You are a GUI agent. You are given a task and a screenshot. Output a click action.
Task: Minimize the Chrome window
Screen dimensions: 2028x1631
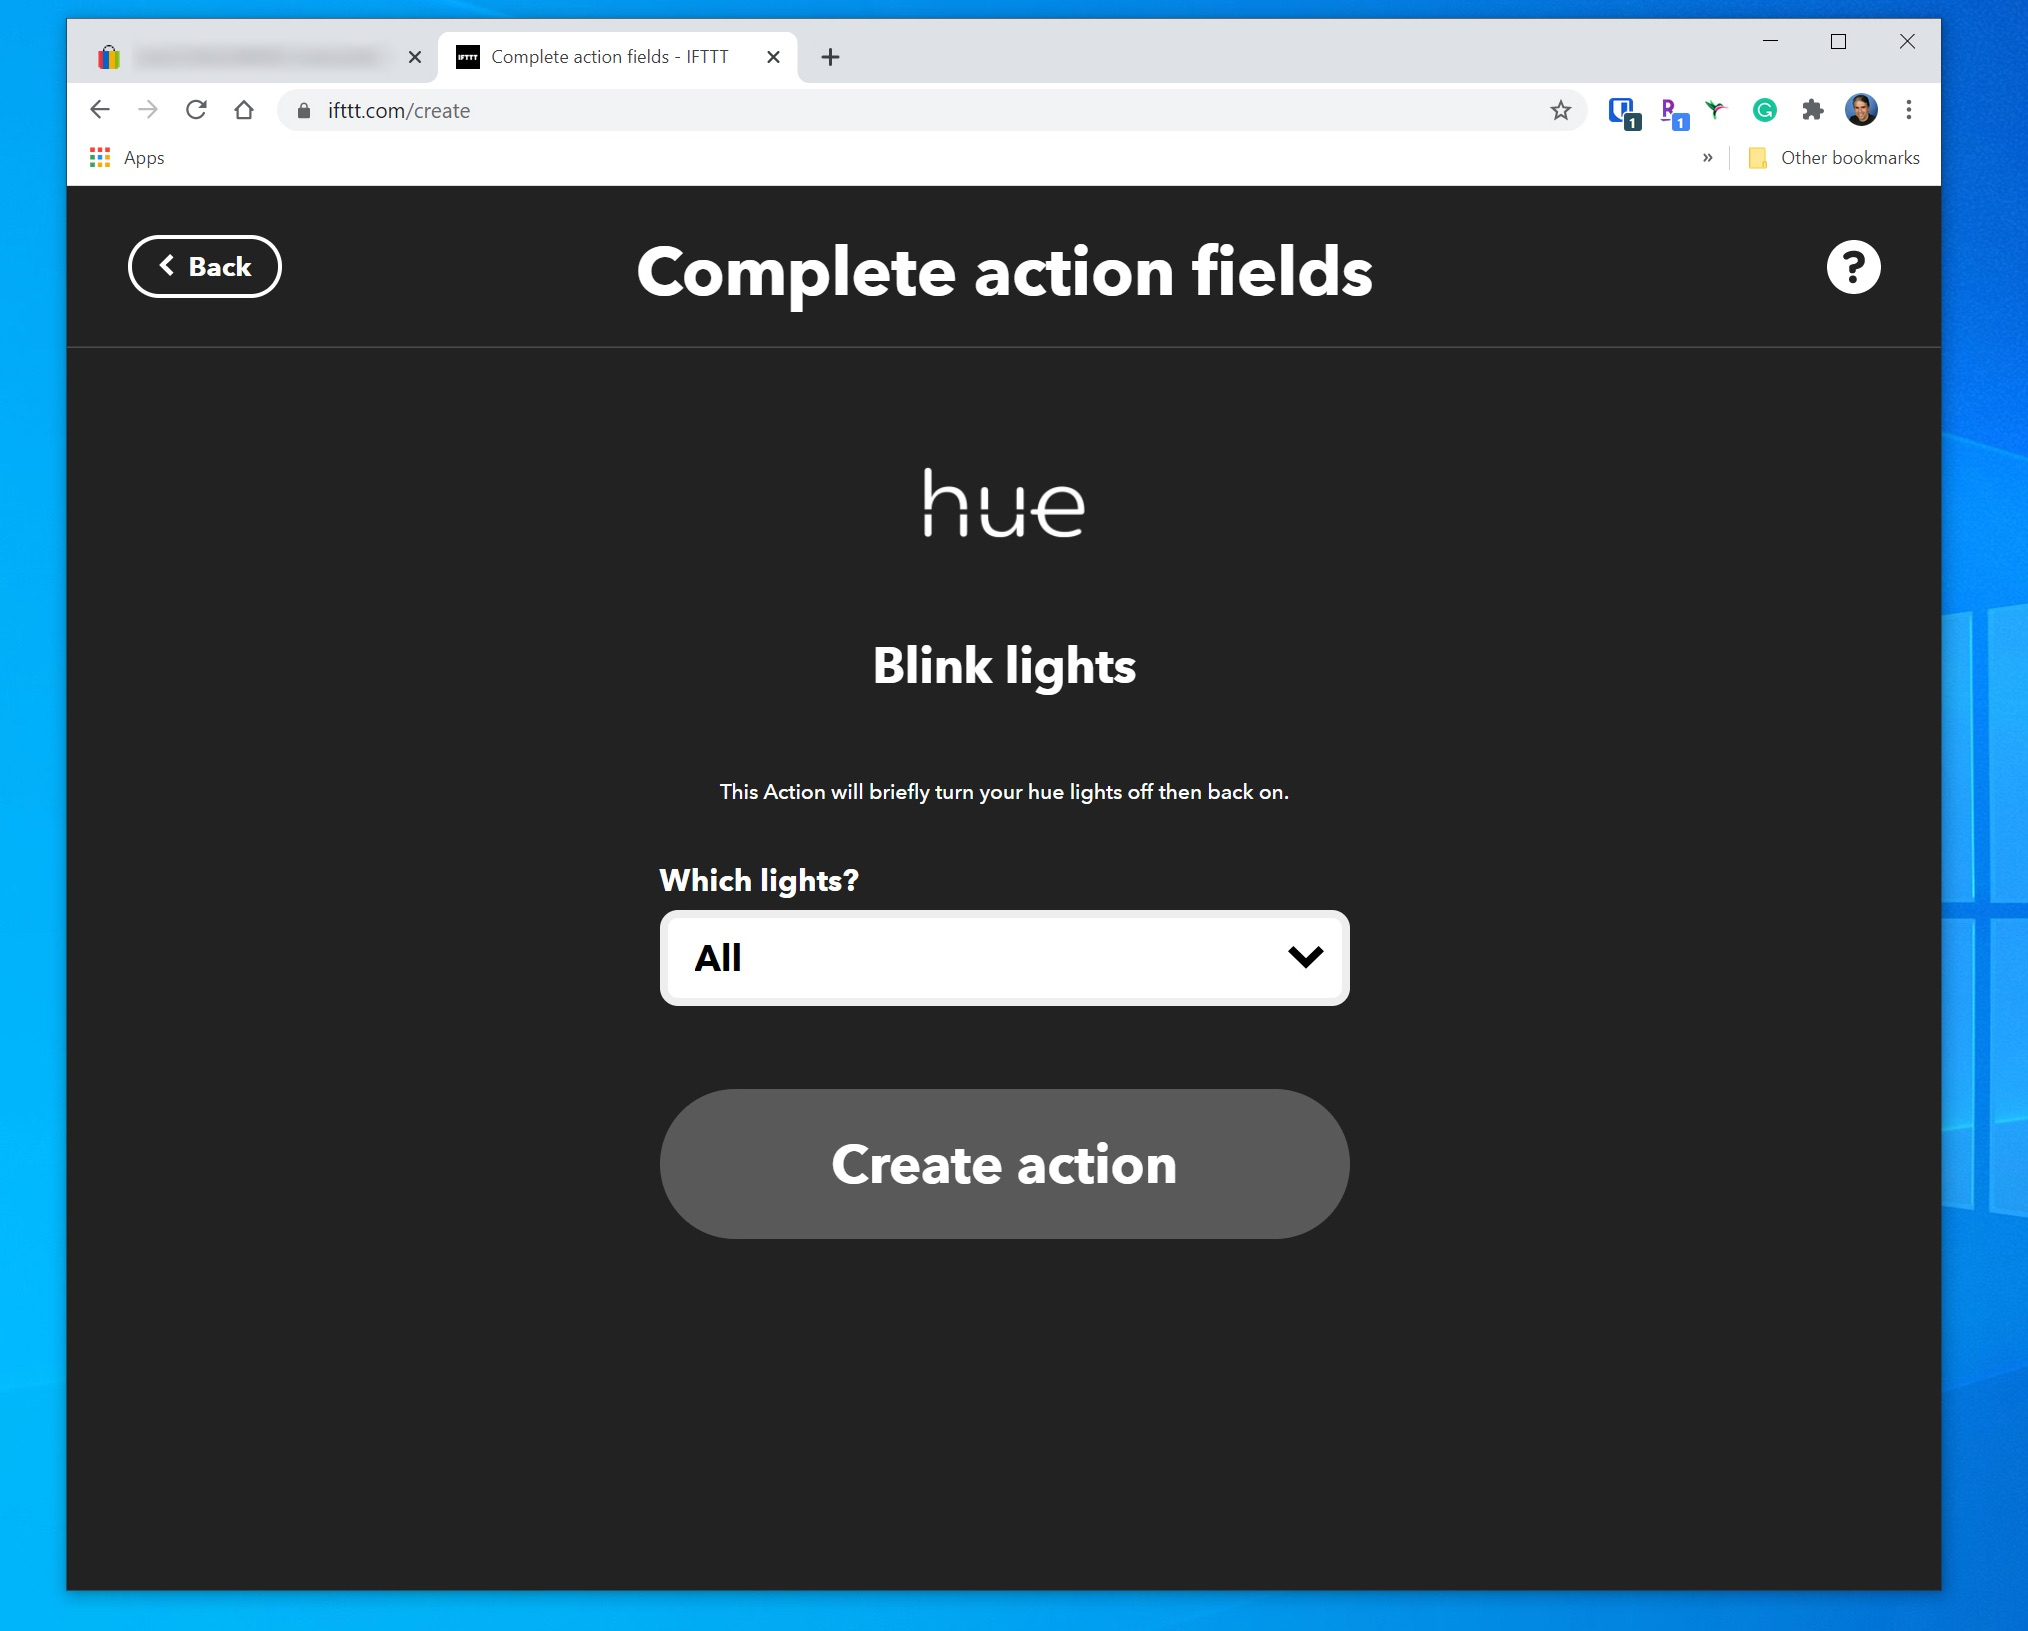[x=1770, y=41]
